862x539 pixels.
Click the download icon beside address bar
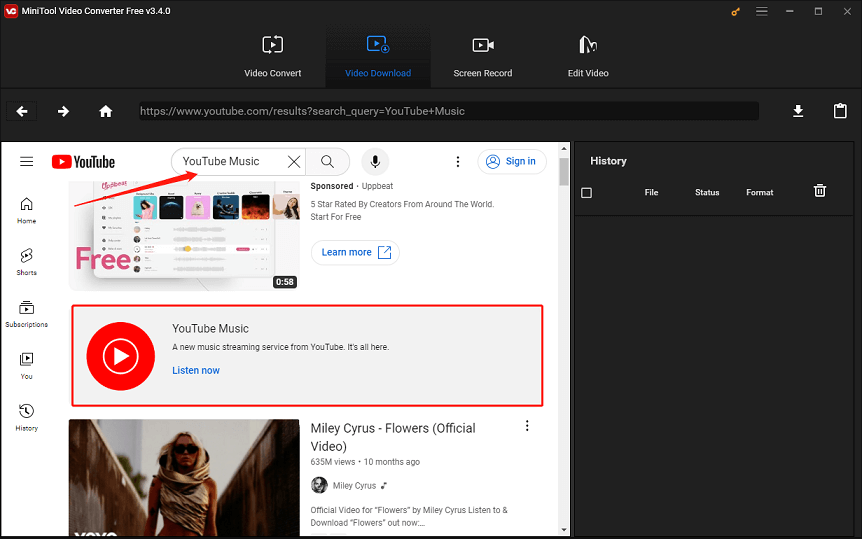798,111
